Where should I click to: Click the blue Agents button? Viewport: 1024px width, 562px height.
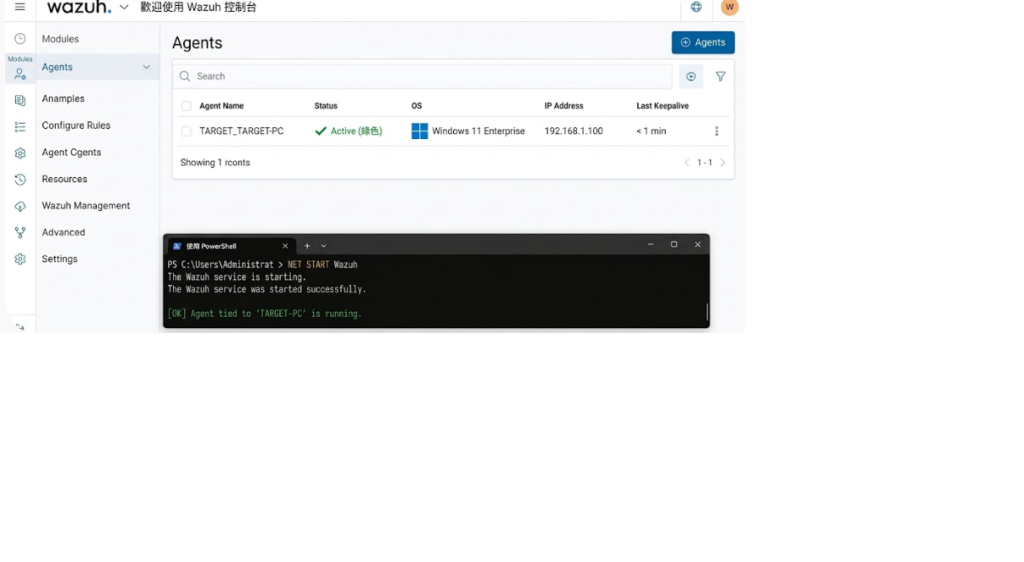(703, 42)
